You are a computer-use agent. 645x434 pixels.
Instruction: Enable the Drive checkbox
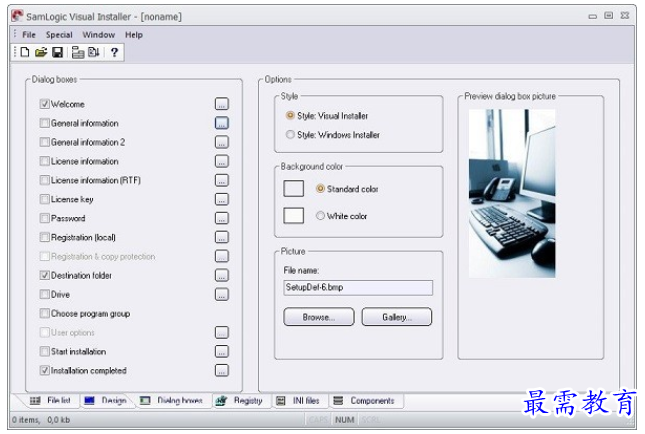point(44,295)
